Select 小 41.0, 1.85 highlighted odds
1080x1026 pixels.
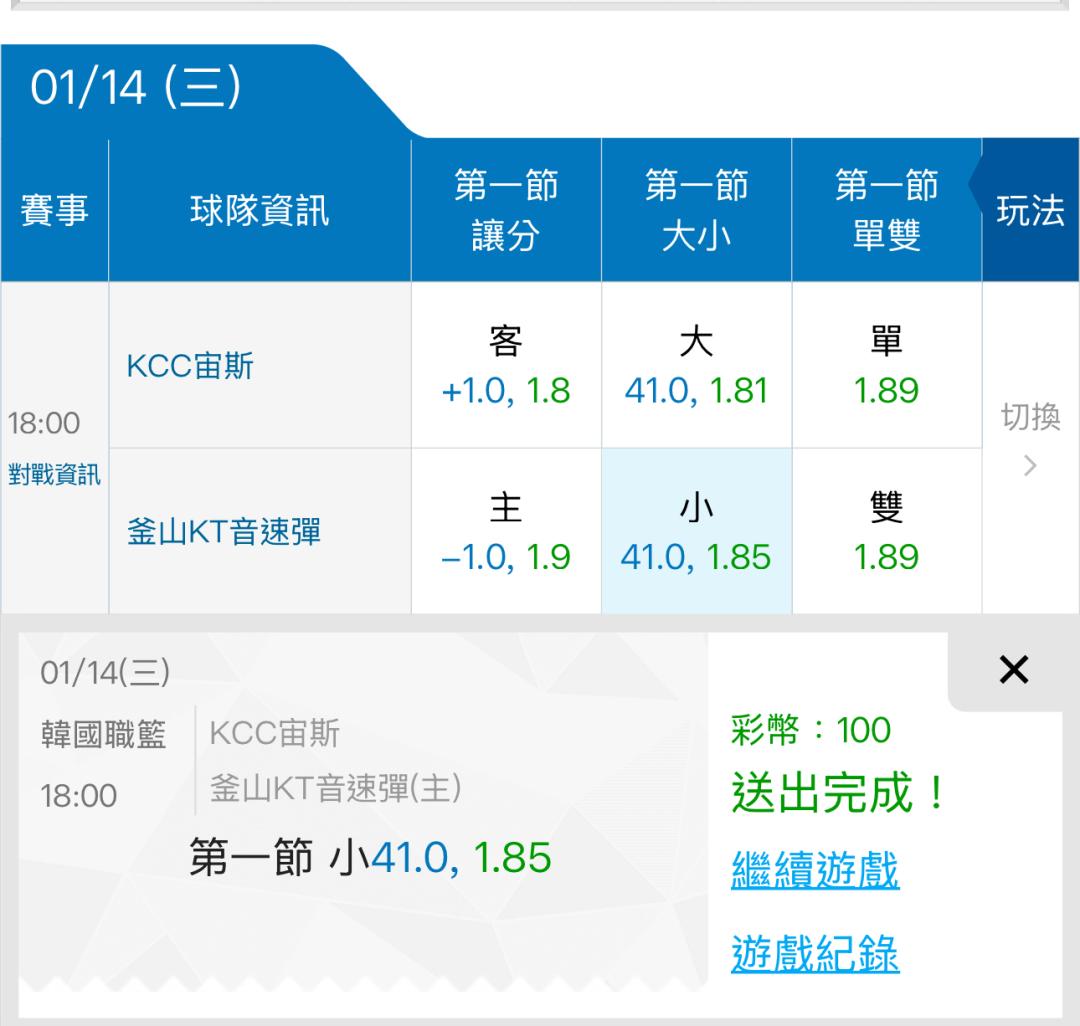click(x=696, y=532)
